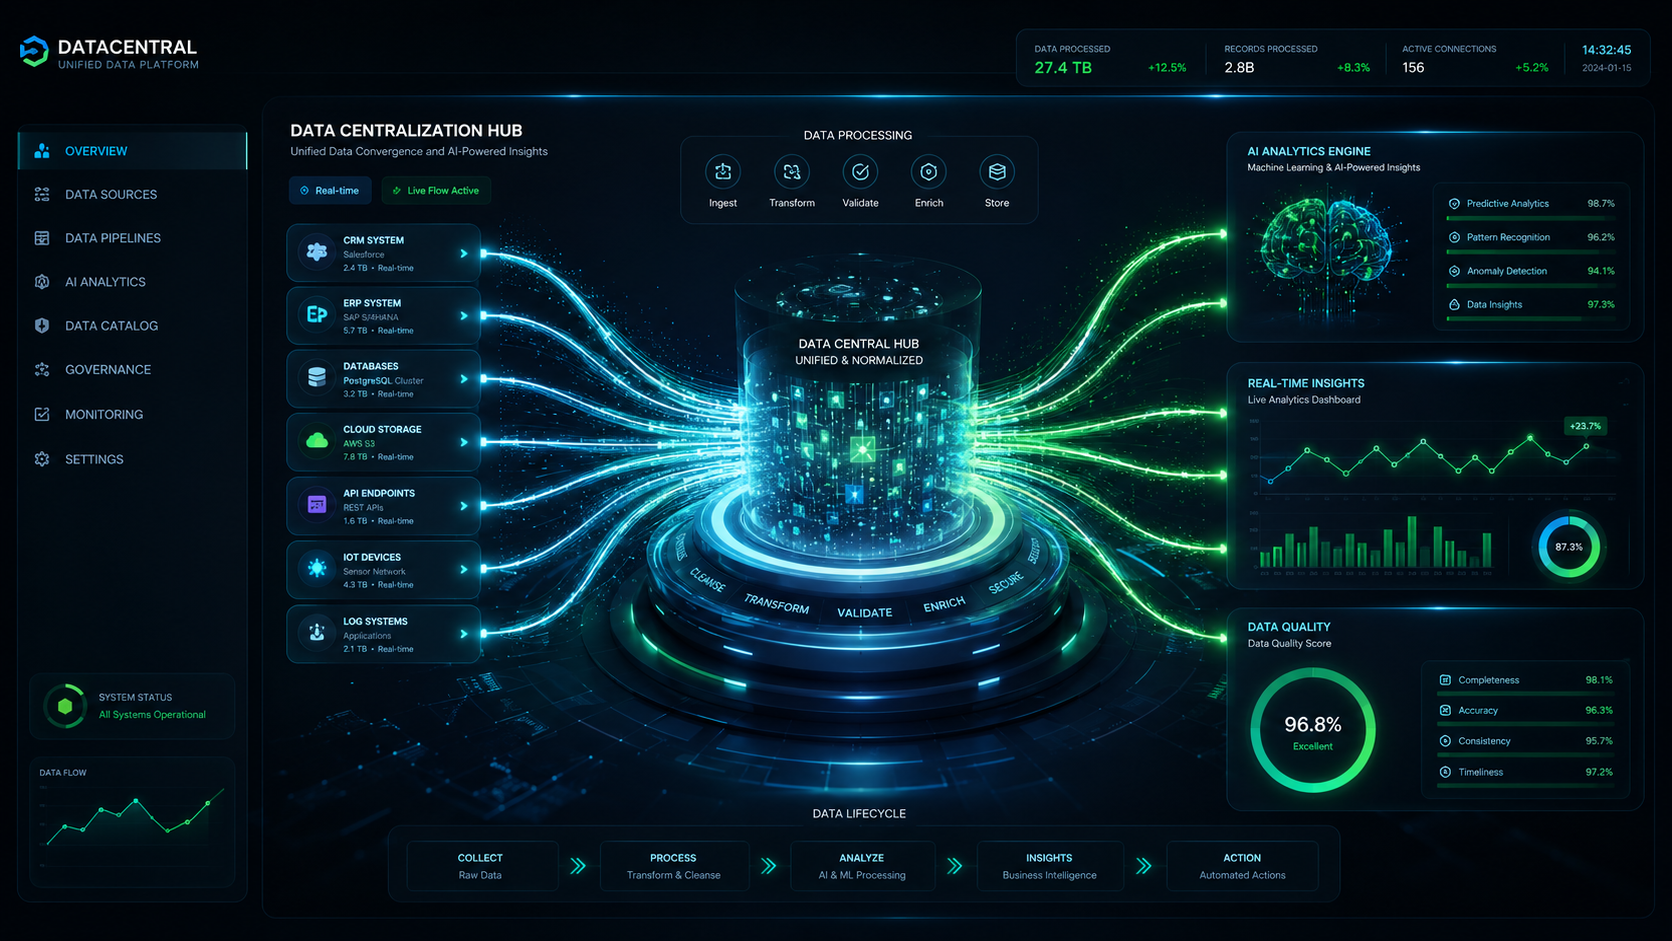
Task: Click the AI Analytics sidebar icon
Action: (42, 282)
